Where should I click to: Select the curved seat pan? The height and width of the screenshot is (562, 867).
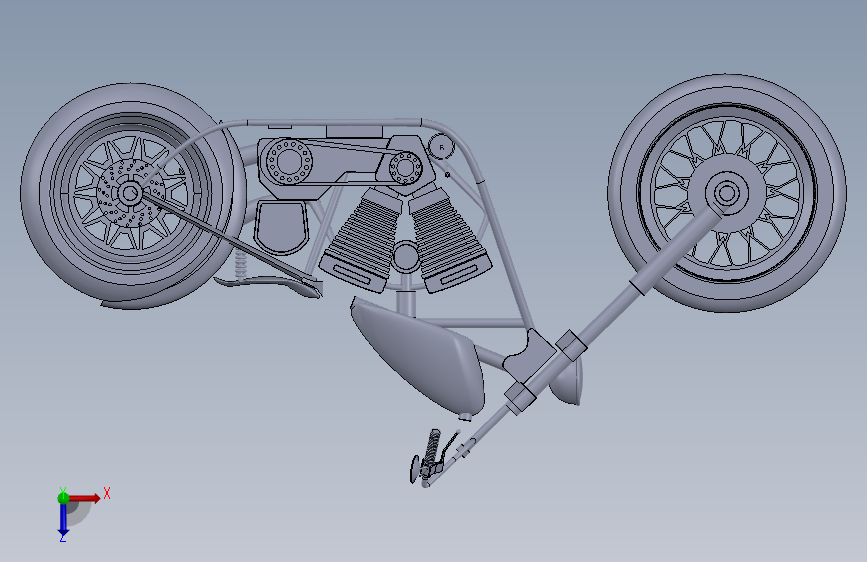(269, 284)
